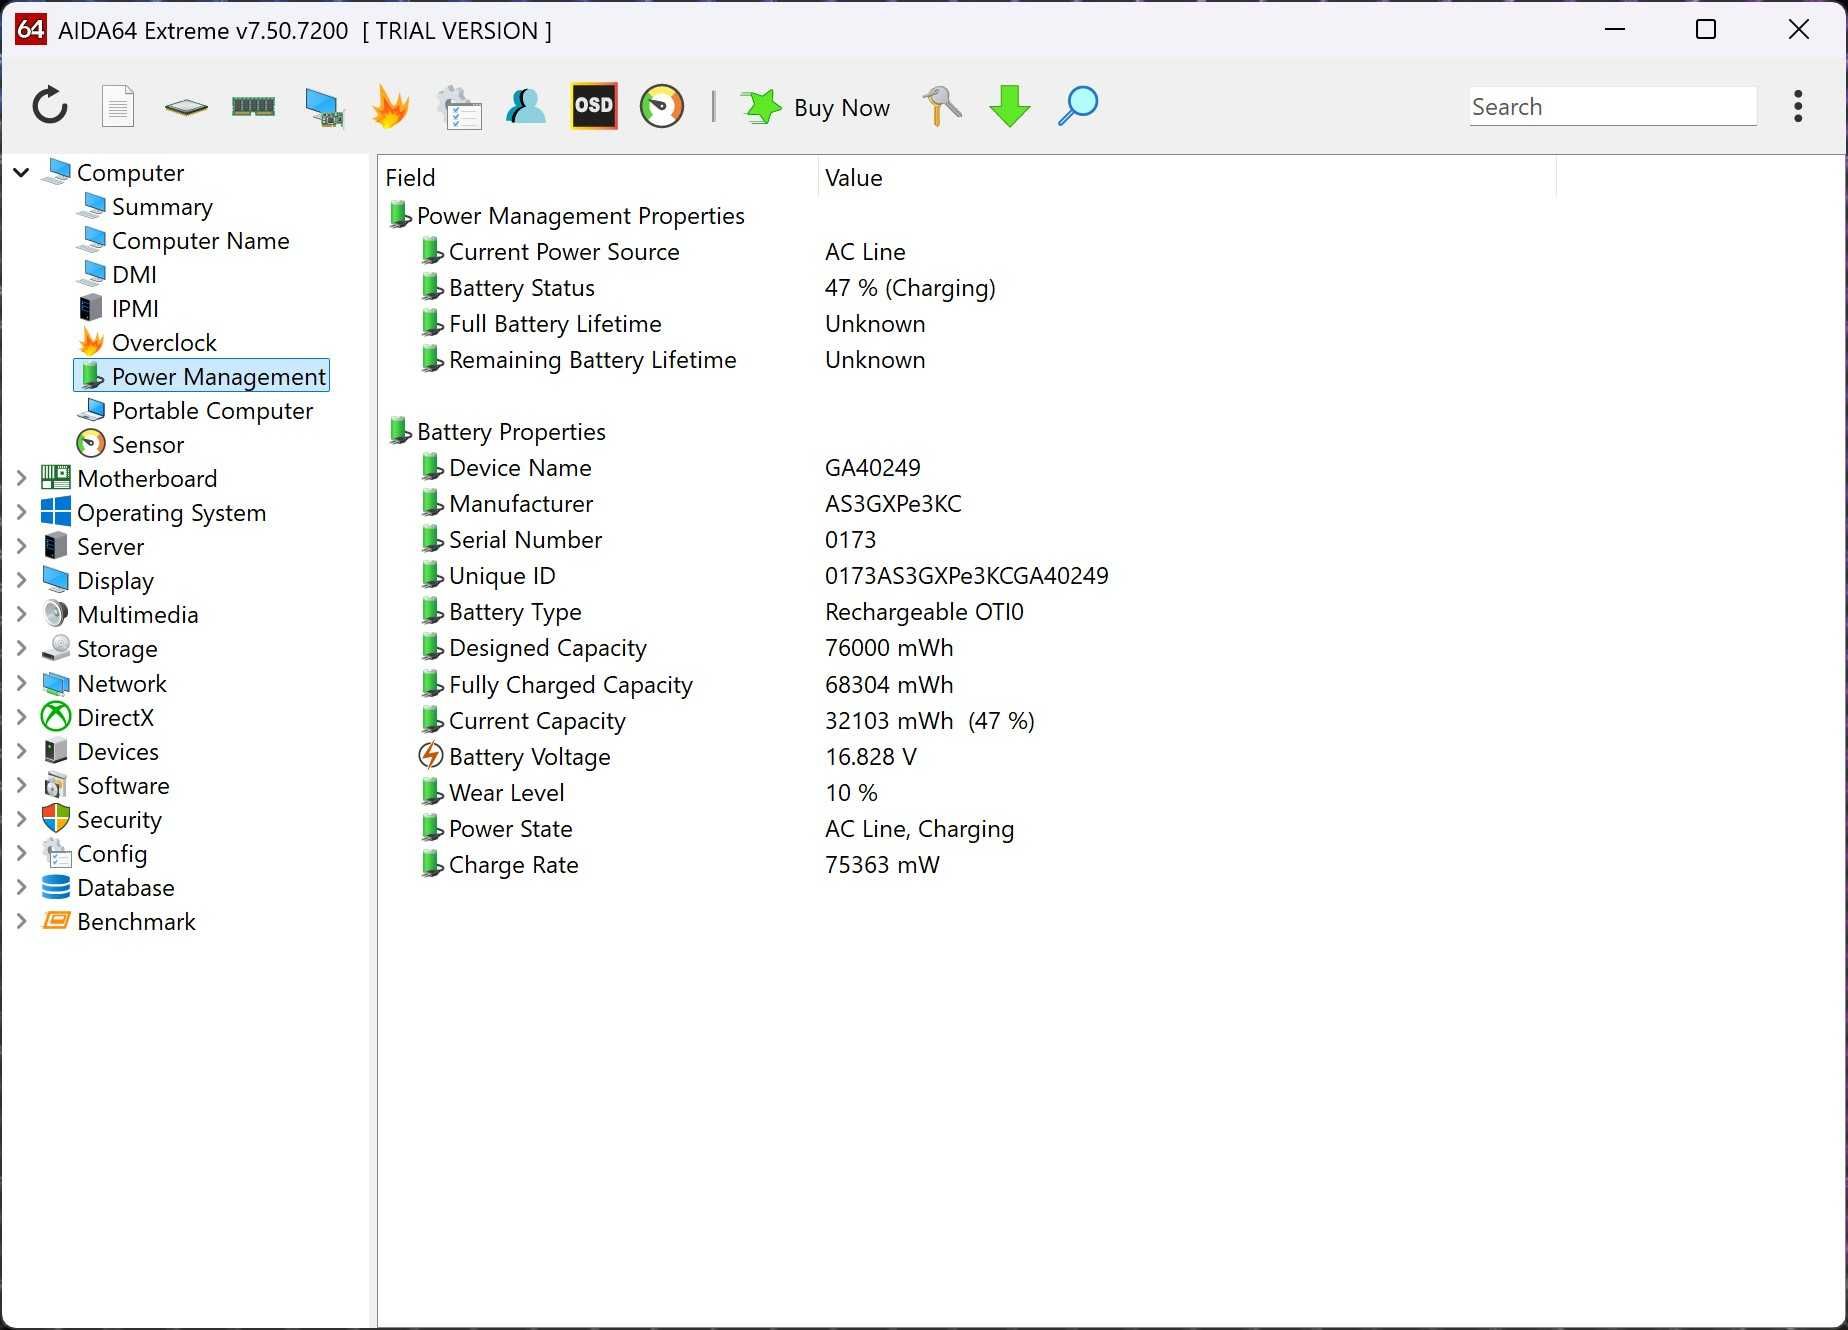1848x1330 pixels.
Task: Click the Config tree icon
Action: [56, 853]
